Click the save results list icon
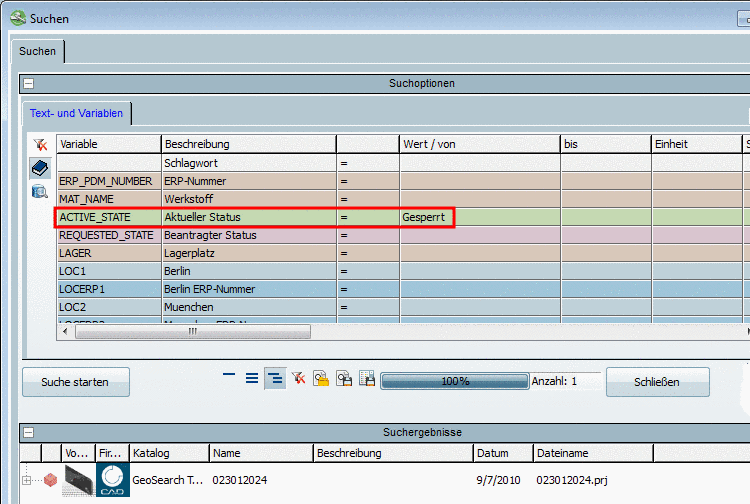The image size is (750, 504). [367, 379]
